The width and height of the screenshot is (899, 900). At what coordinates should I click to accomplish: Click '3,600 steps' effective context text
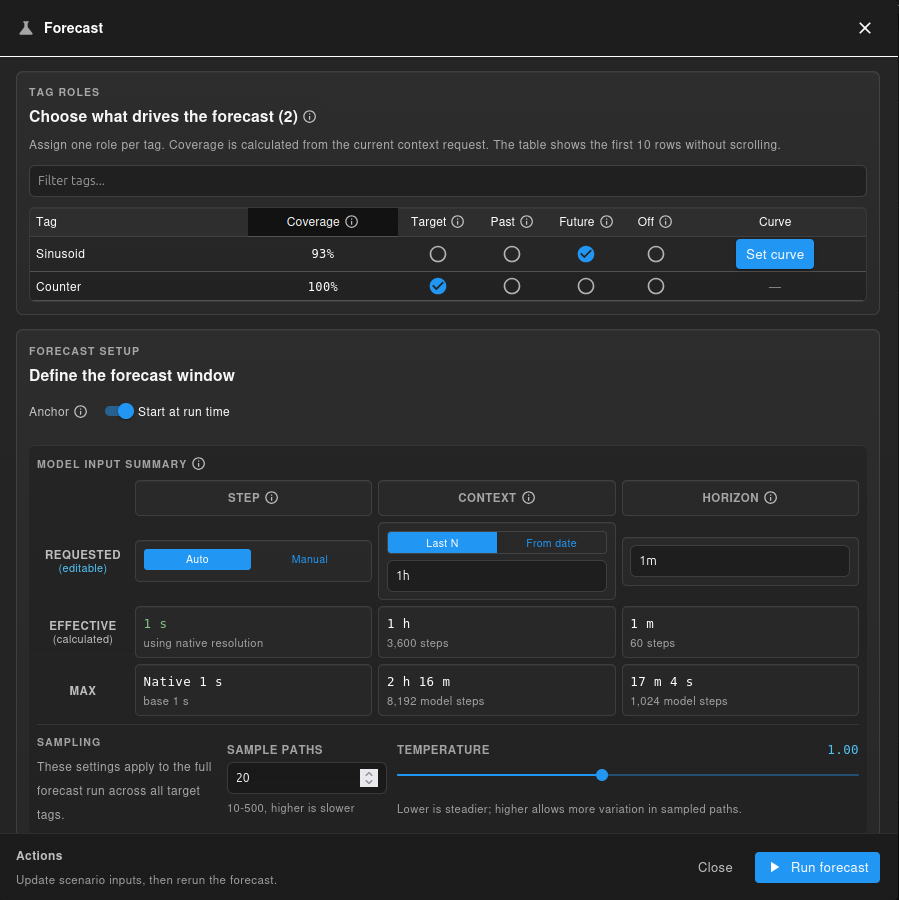(x=417, y=643)
